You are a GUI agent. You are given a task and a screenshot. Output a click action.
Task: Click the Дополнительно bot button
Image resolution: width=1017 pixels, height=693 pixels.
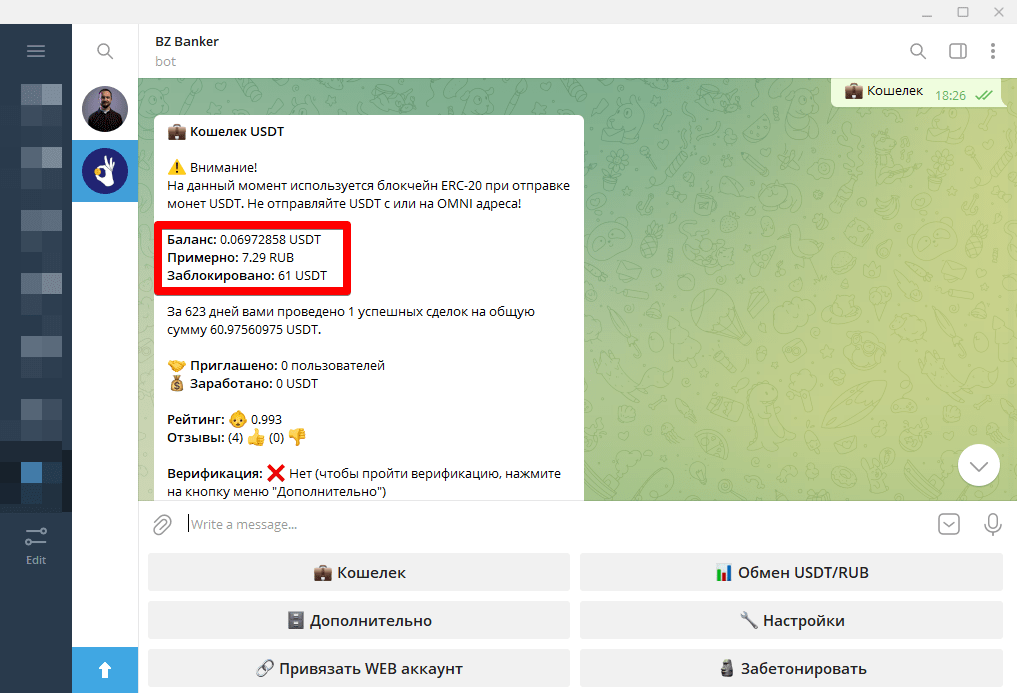[x=359, y=620]
